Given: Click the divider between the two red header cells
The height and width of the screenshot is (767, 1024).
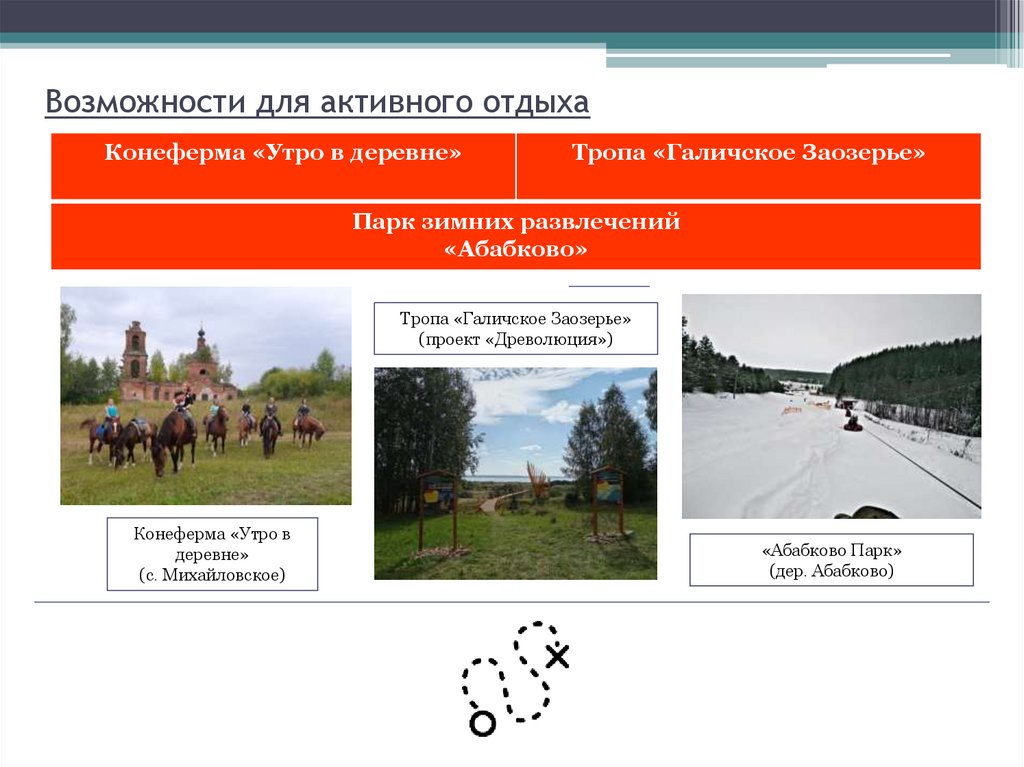Looking at the screenshot, I should pos(517,164).
